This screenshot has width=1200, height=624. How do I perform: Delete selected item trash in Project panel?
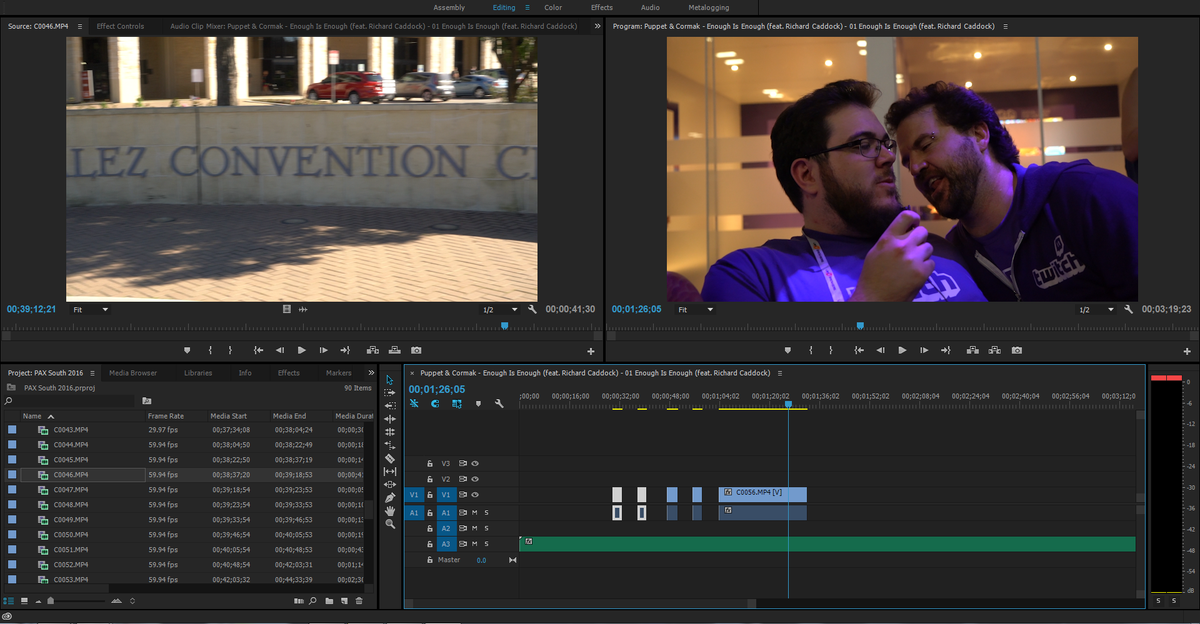359,601
